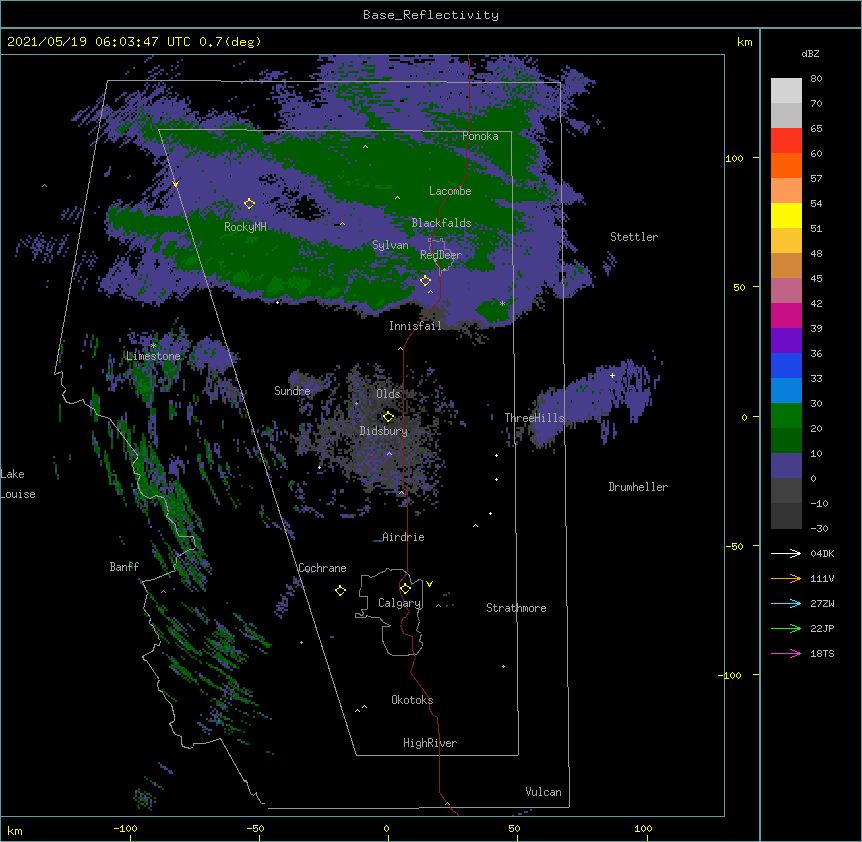Select the yellow diamond marker inside Calgary boundary
The width and height of the screenshot is (862, 842).
tap(405, 589)
